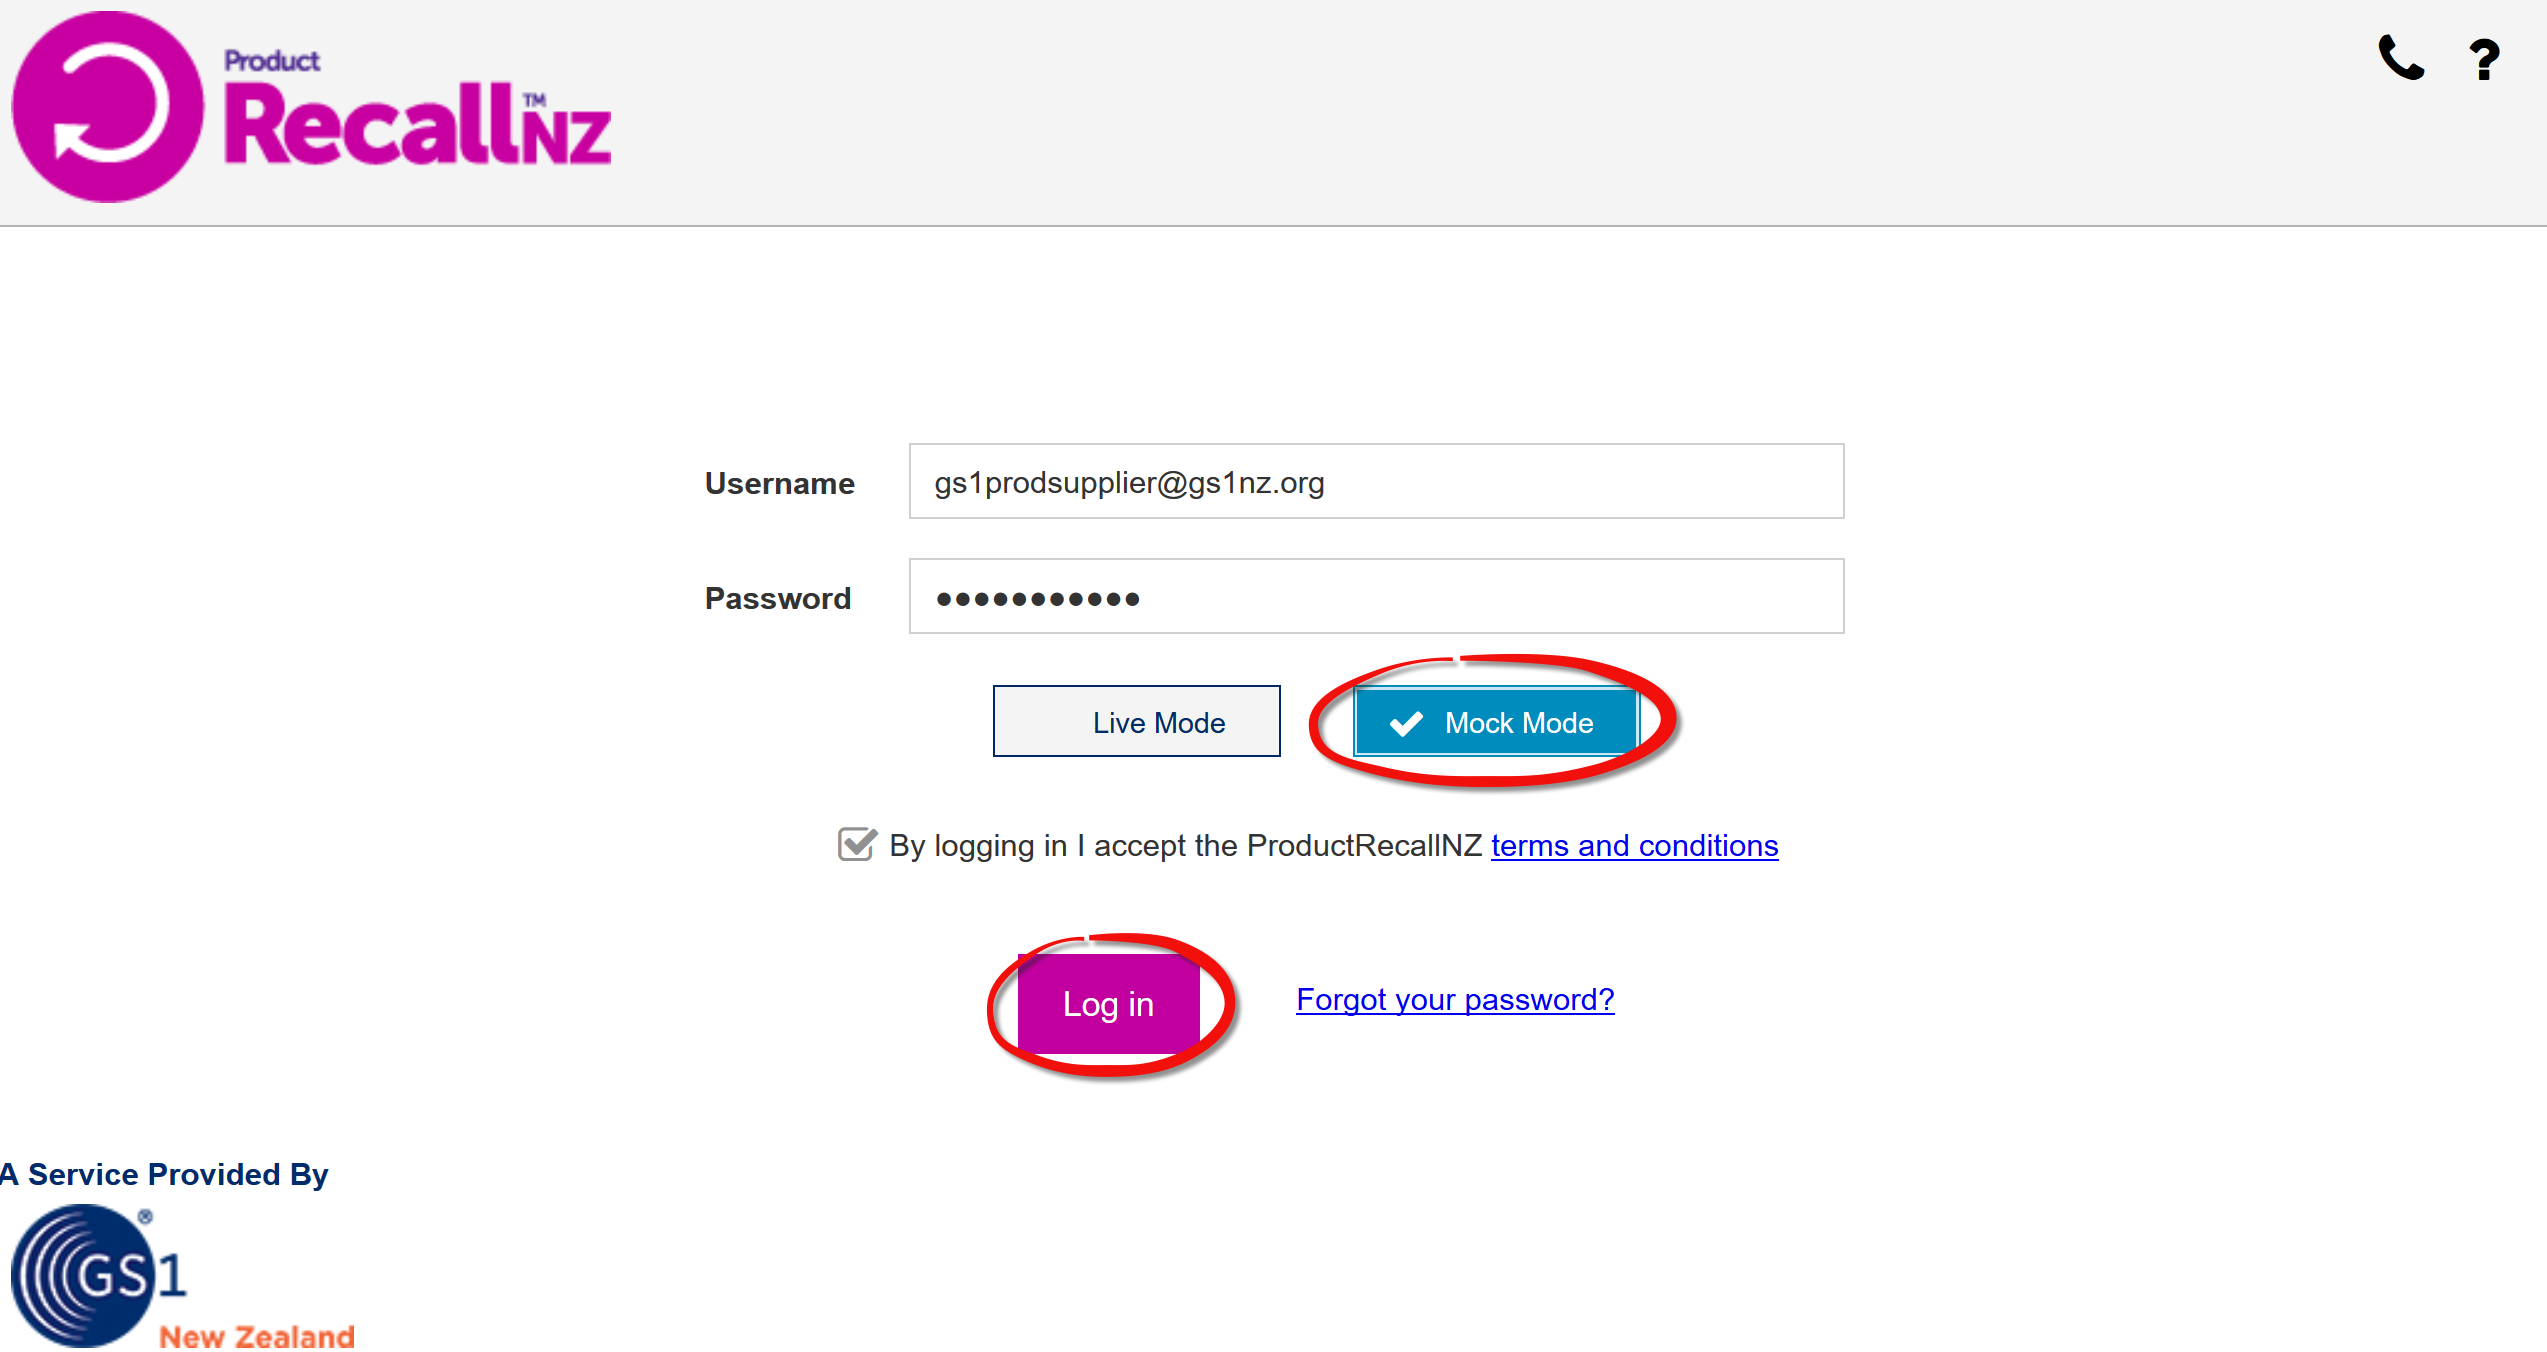Focus the Password input field

(1376, 596)
